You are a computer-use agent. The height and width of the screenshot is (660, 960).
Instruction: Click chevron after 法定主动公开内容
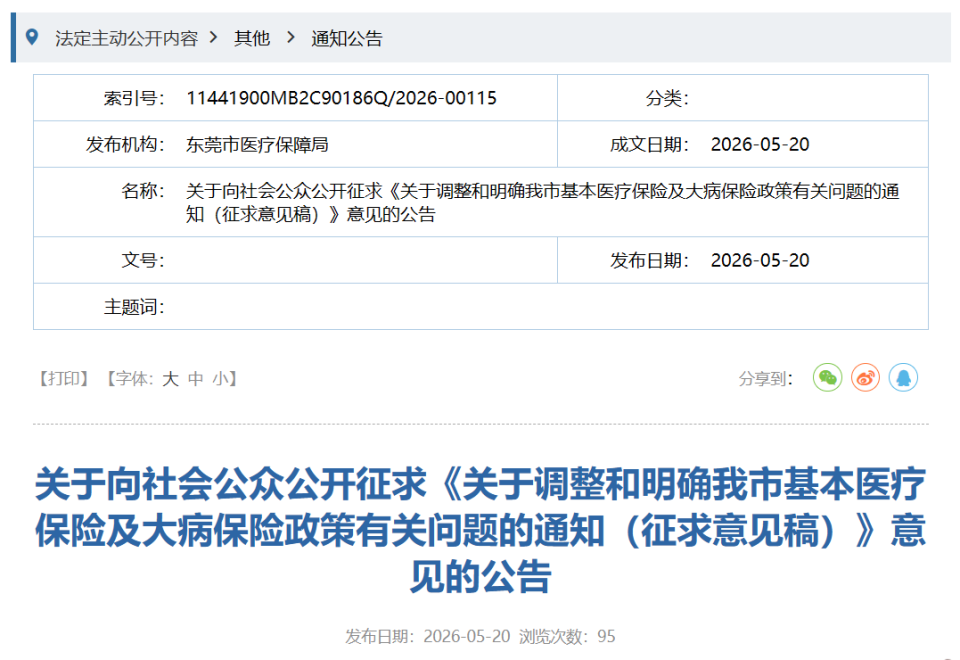click(213, 38)
